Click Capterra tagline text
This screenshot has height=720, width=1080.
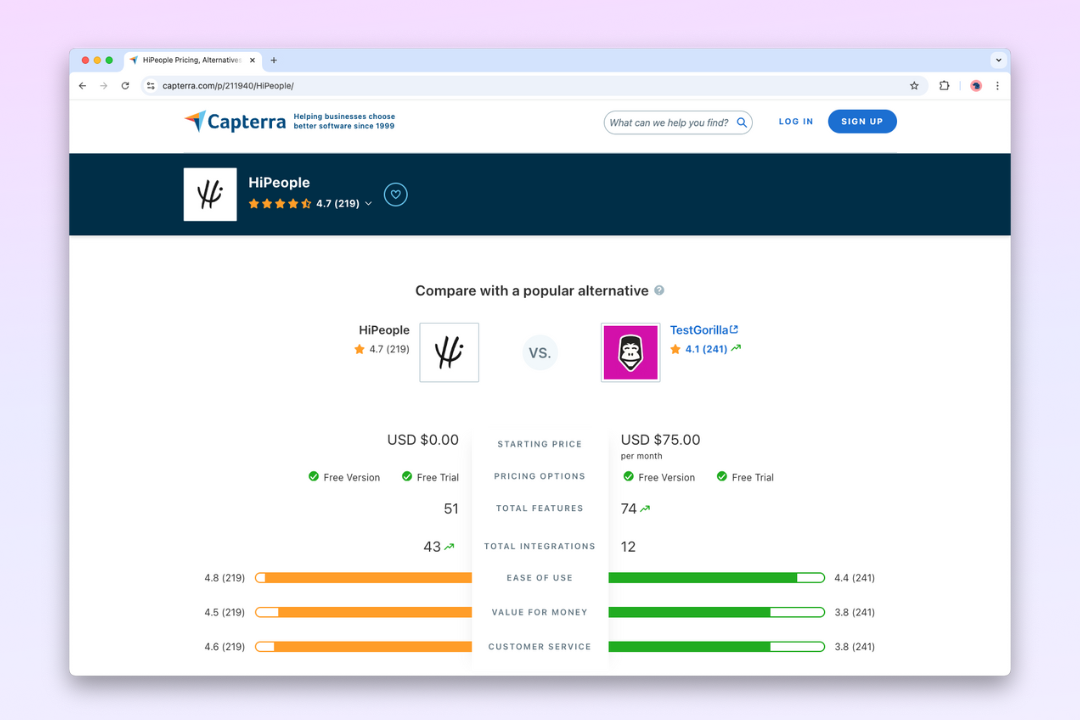pos(344,121)
